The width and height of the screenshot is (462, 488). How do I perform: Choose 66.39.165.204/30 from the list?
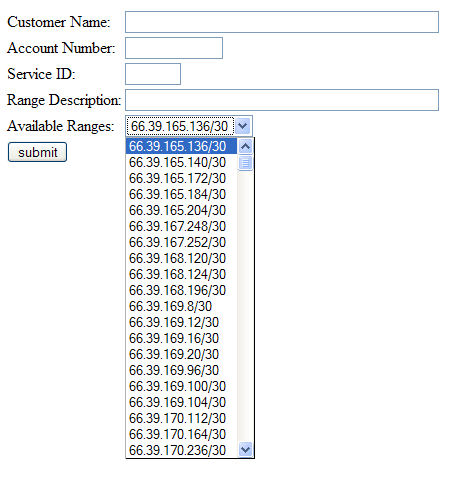tap(181, 210)
